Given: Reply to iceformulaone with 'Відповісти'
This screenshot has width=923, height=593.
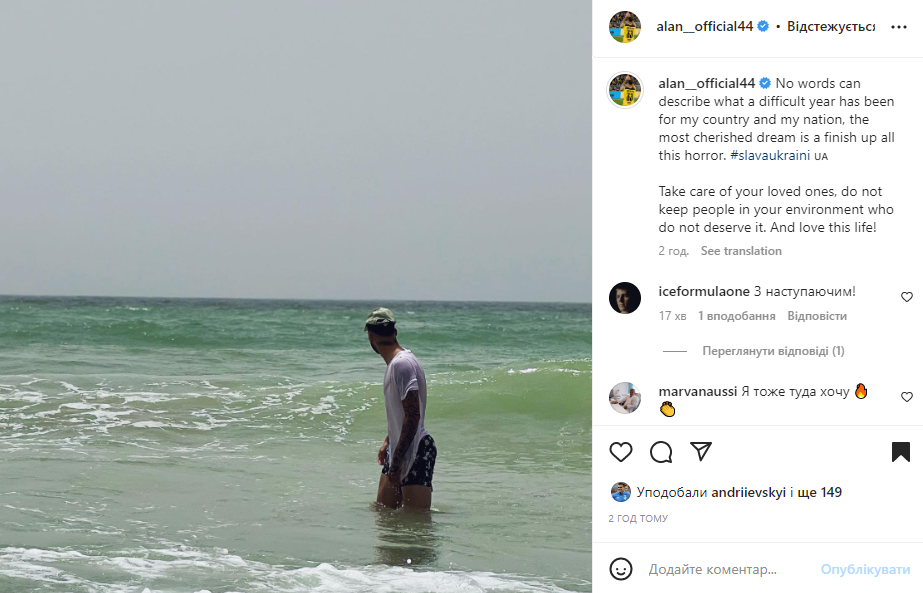Looking at the screenshot, I should click(817, 316).
